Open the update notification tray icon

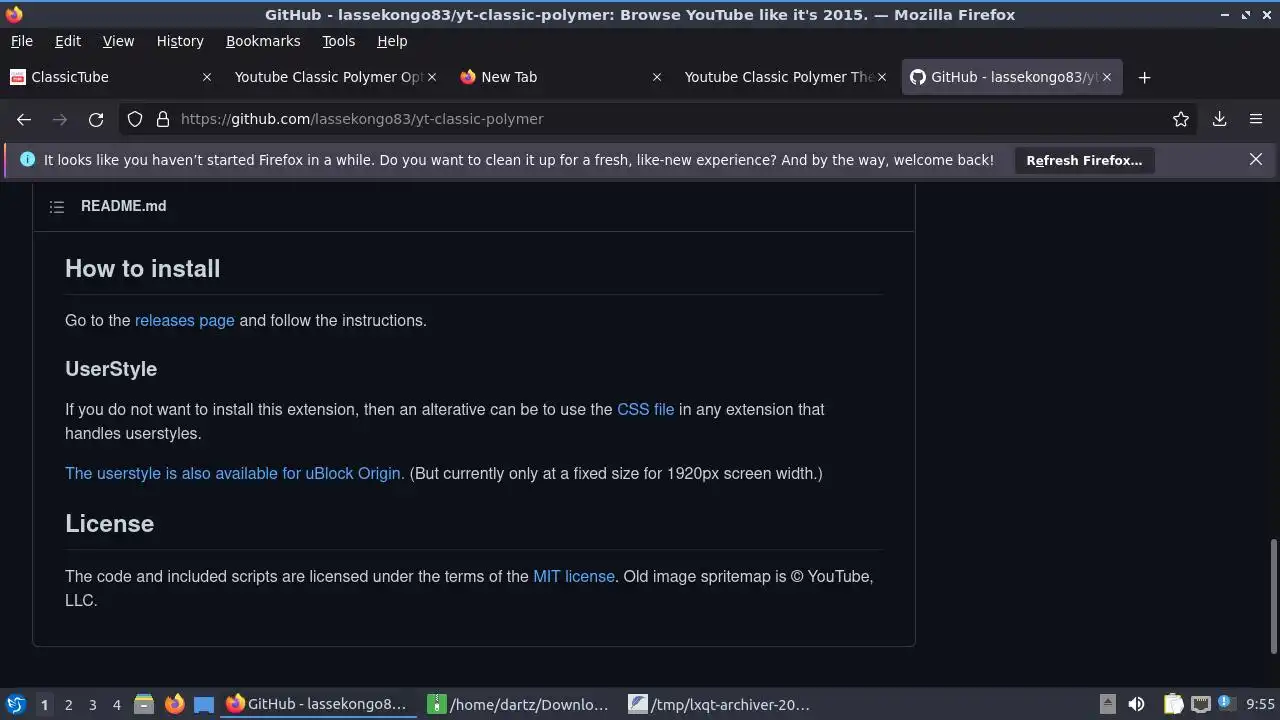(x=1224, y=704)
